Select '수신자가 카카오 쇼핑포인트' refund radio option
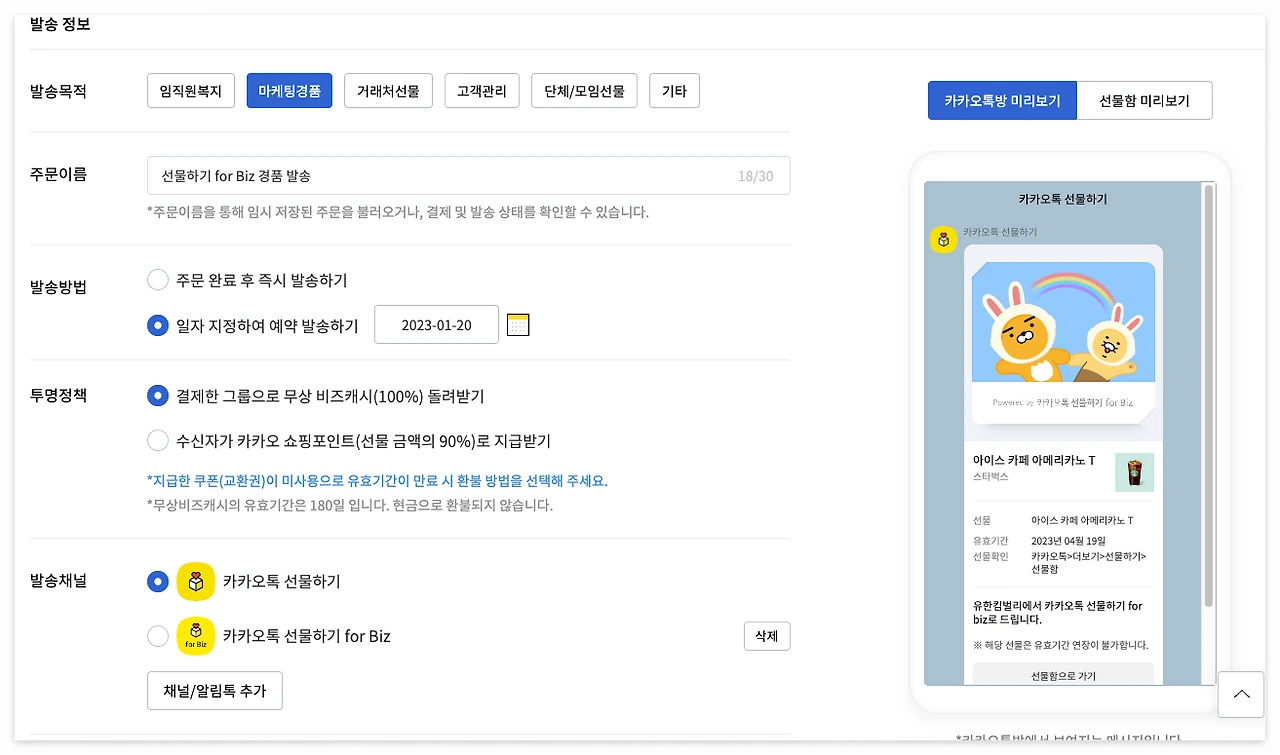1280x755 pixels. (x=157, y=441)
